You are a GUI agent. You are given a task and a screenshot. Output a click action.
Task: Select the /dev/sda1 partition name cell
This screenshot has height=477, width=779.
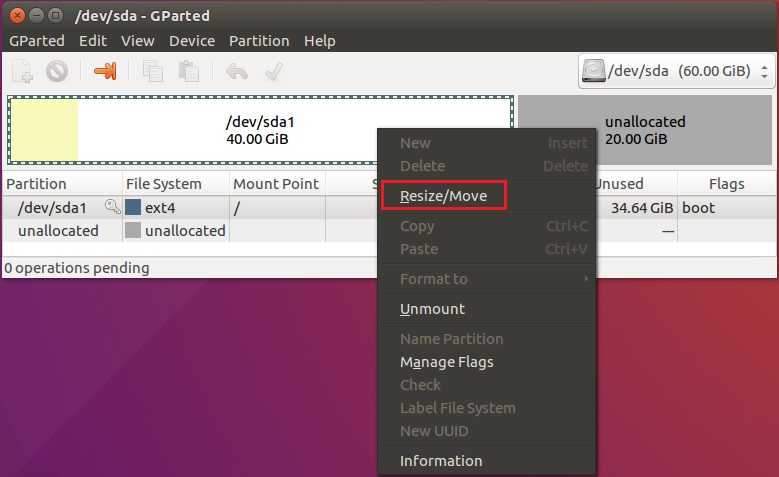52,208
